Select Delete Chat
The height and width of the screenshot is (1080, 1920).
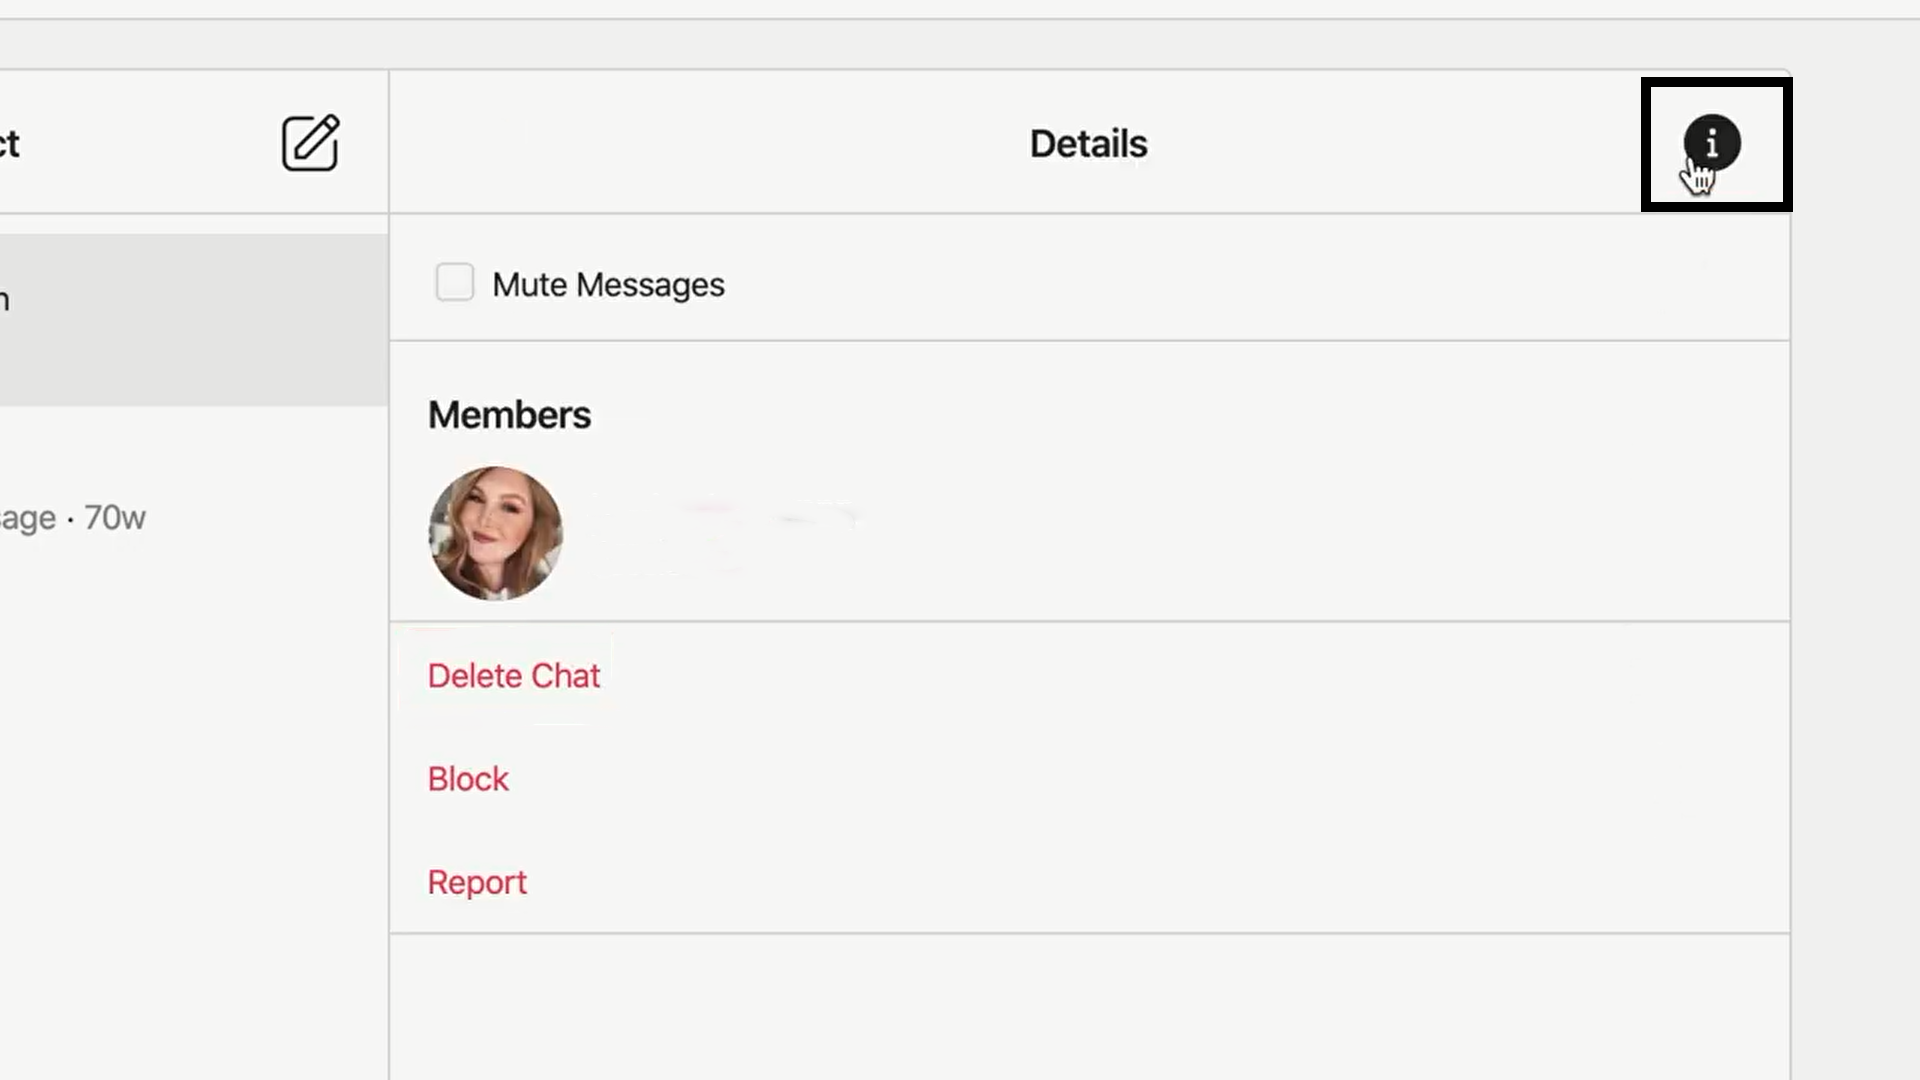[x=513, y=676]
